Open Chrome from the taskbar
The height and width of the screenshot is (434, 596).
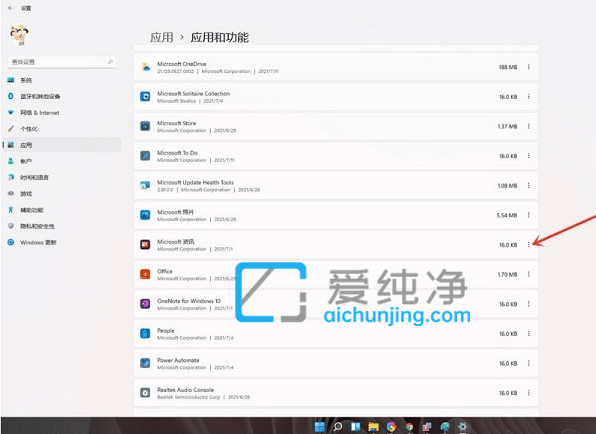409,427
